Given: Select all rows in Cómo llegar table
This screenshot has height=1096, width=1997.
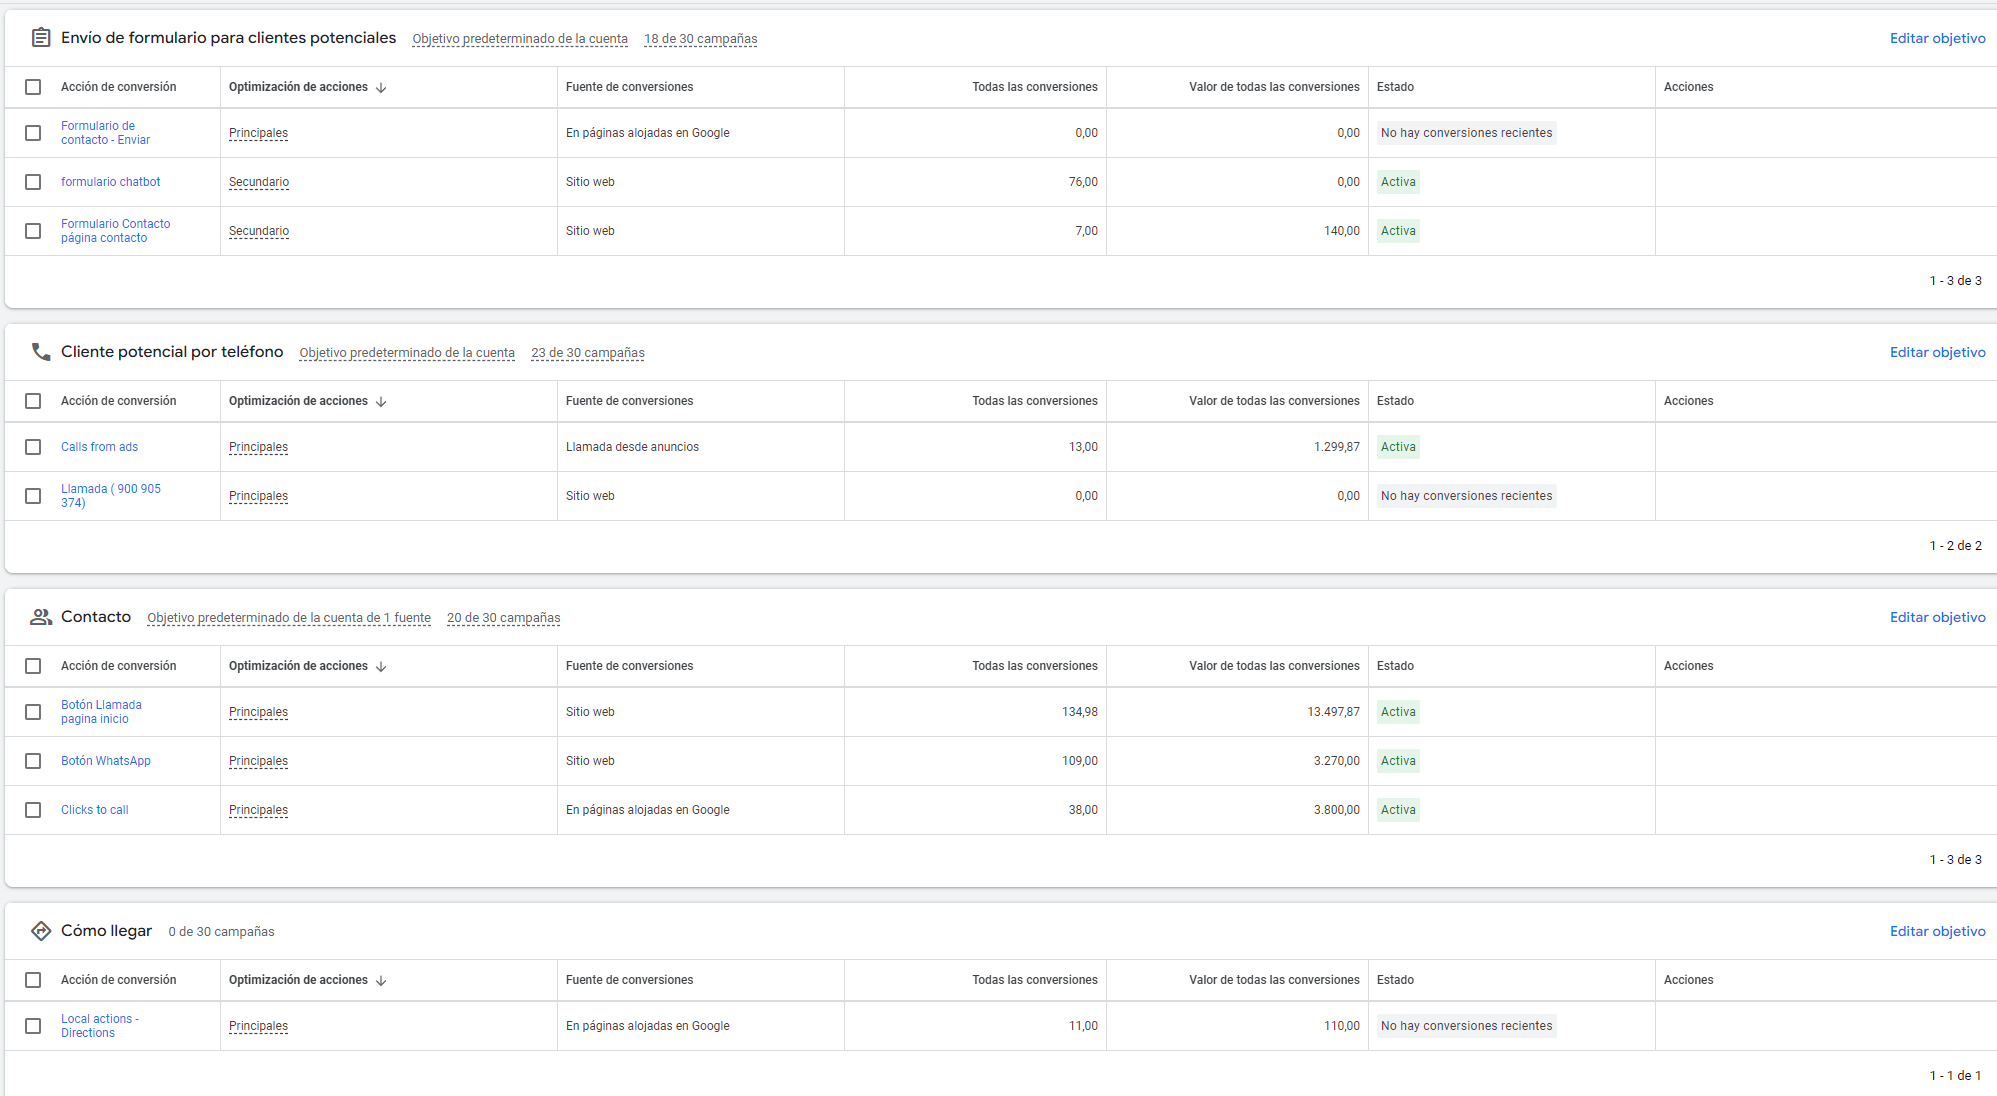Looking at the screenshot, I should [33, 980].
